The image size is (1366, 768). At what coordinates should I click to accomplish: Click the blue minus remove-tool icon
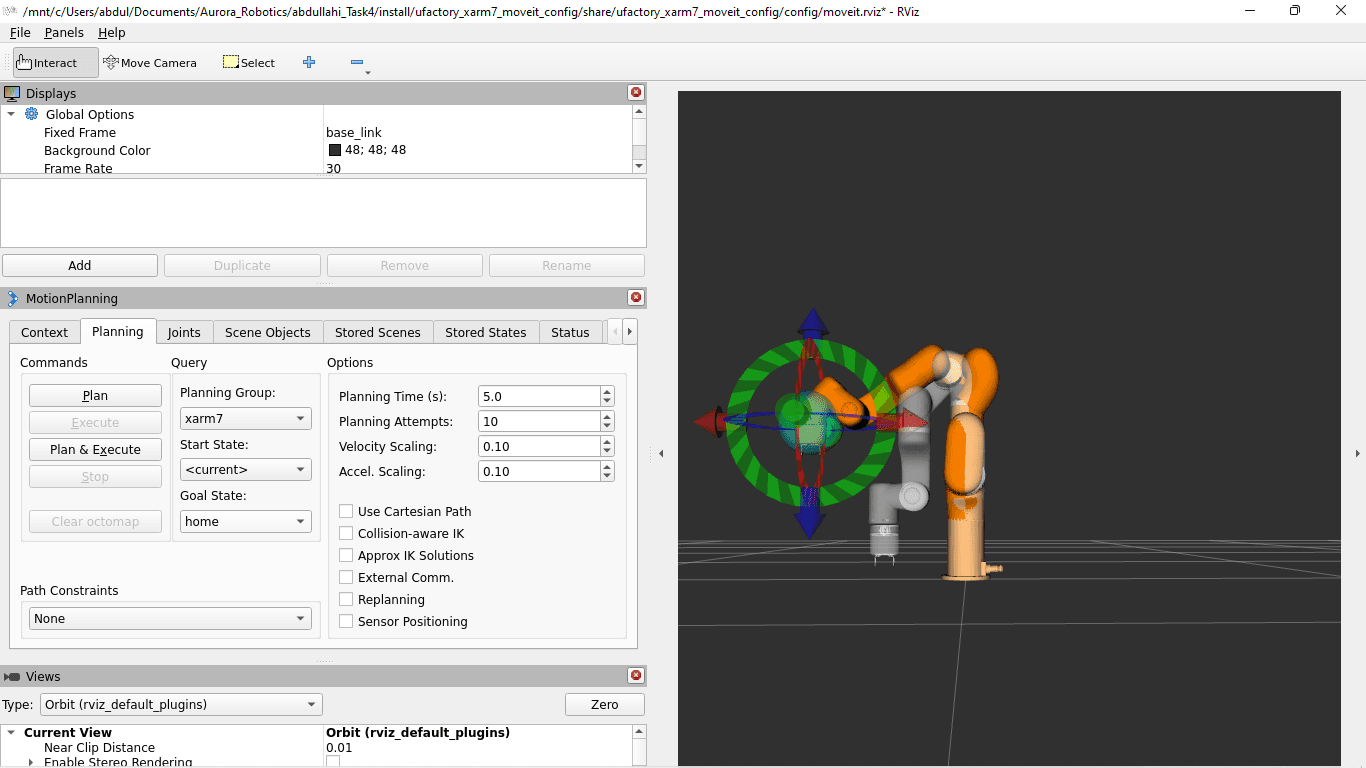click(357, 62)
